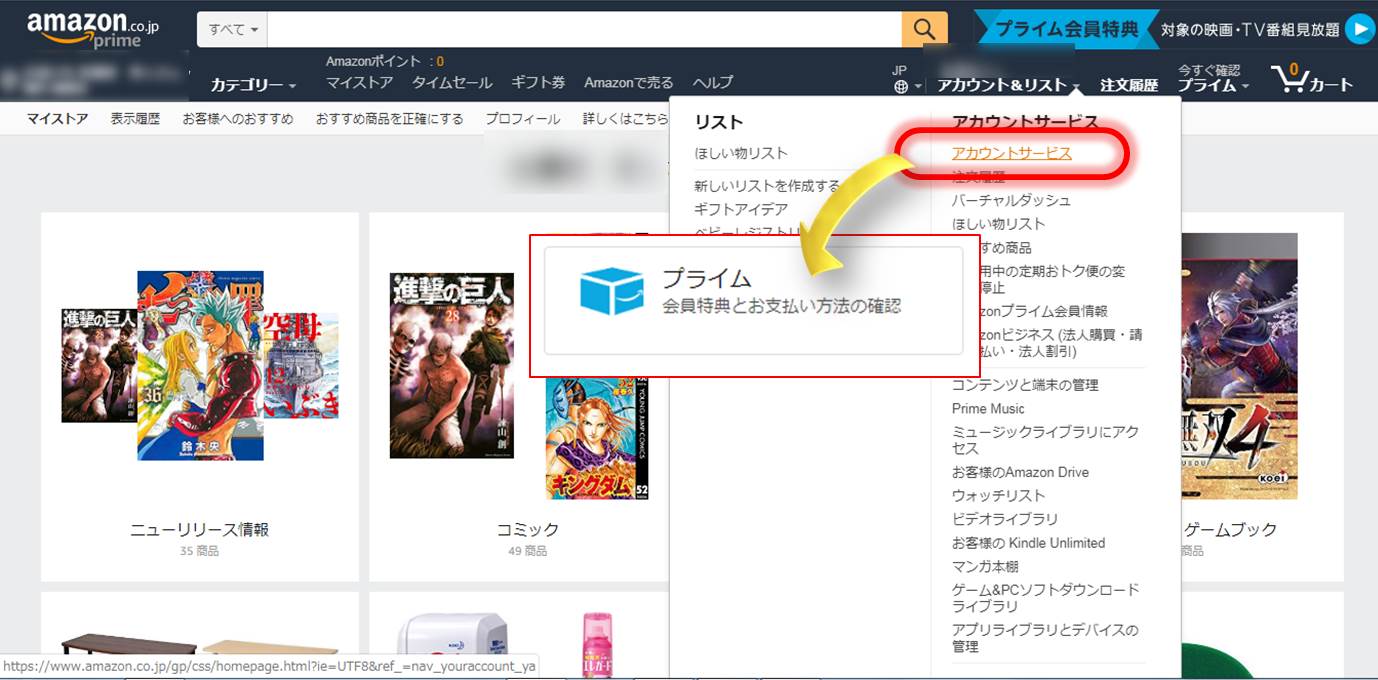Click the blue play arrow on Prime banner
Screen dimensions: 1378x680
click(x=1359, y=29)
